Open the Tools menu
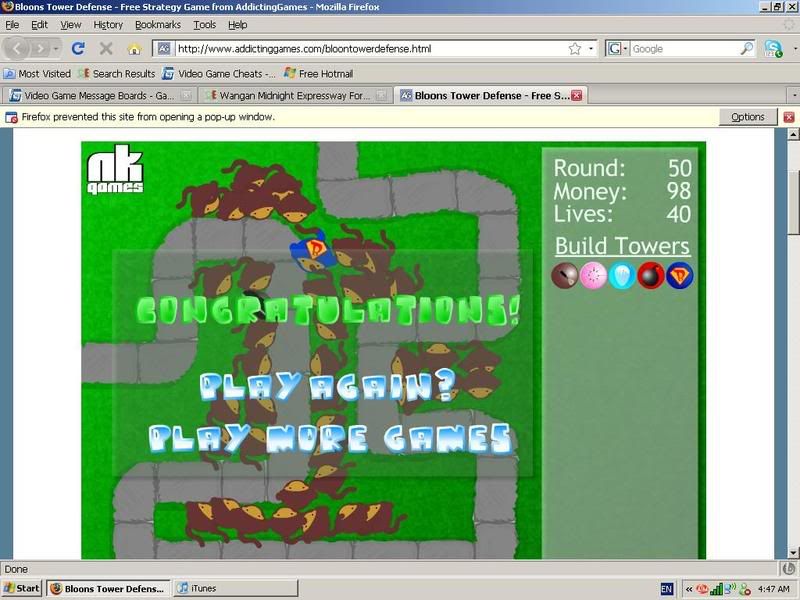The image size is (800, 600). click(x=205, y=24)
